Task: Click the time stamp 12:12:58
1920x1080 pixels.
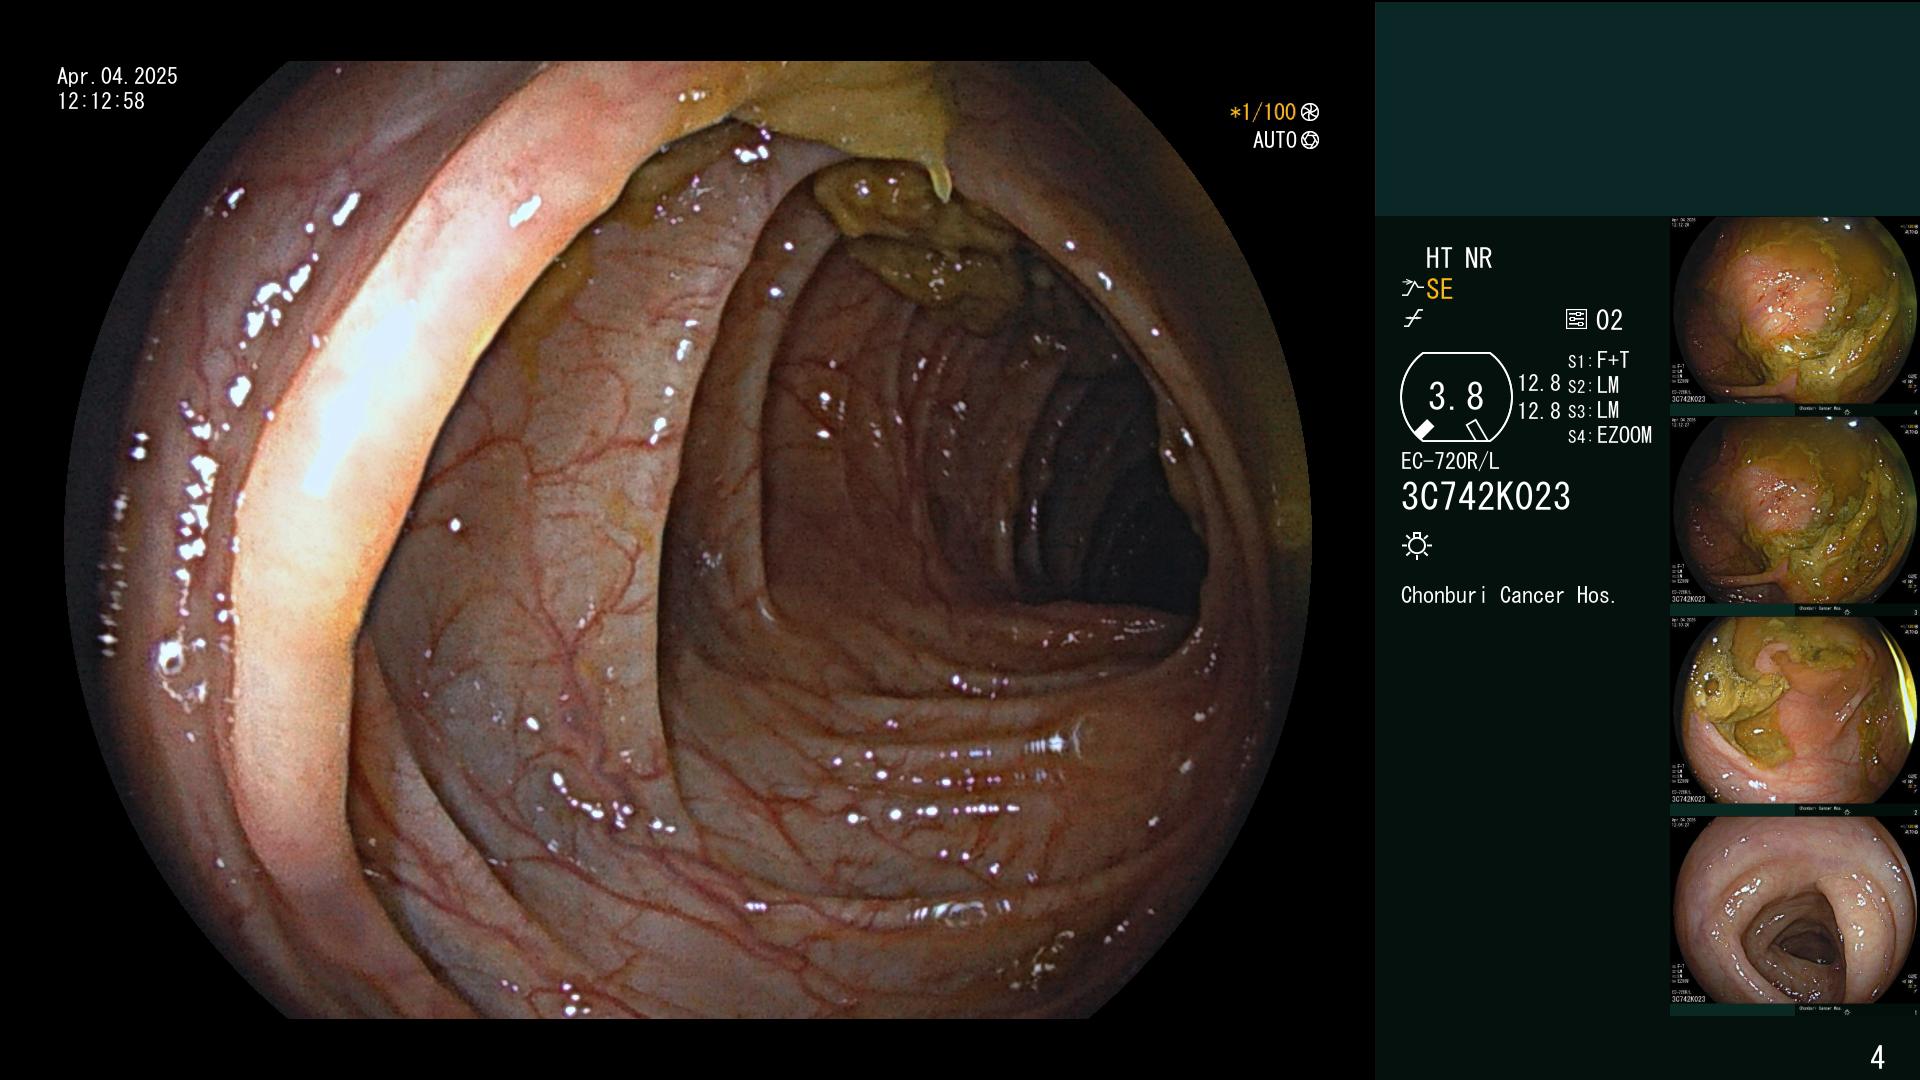Action: click(x=101, y=101)
